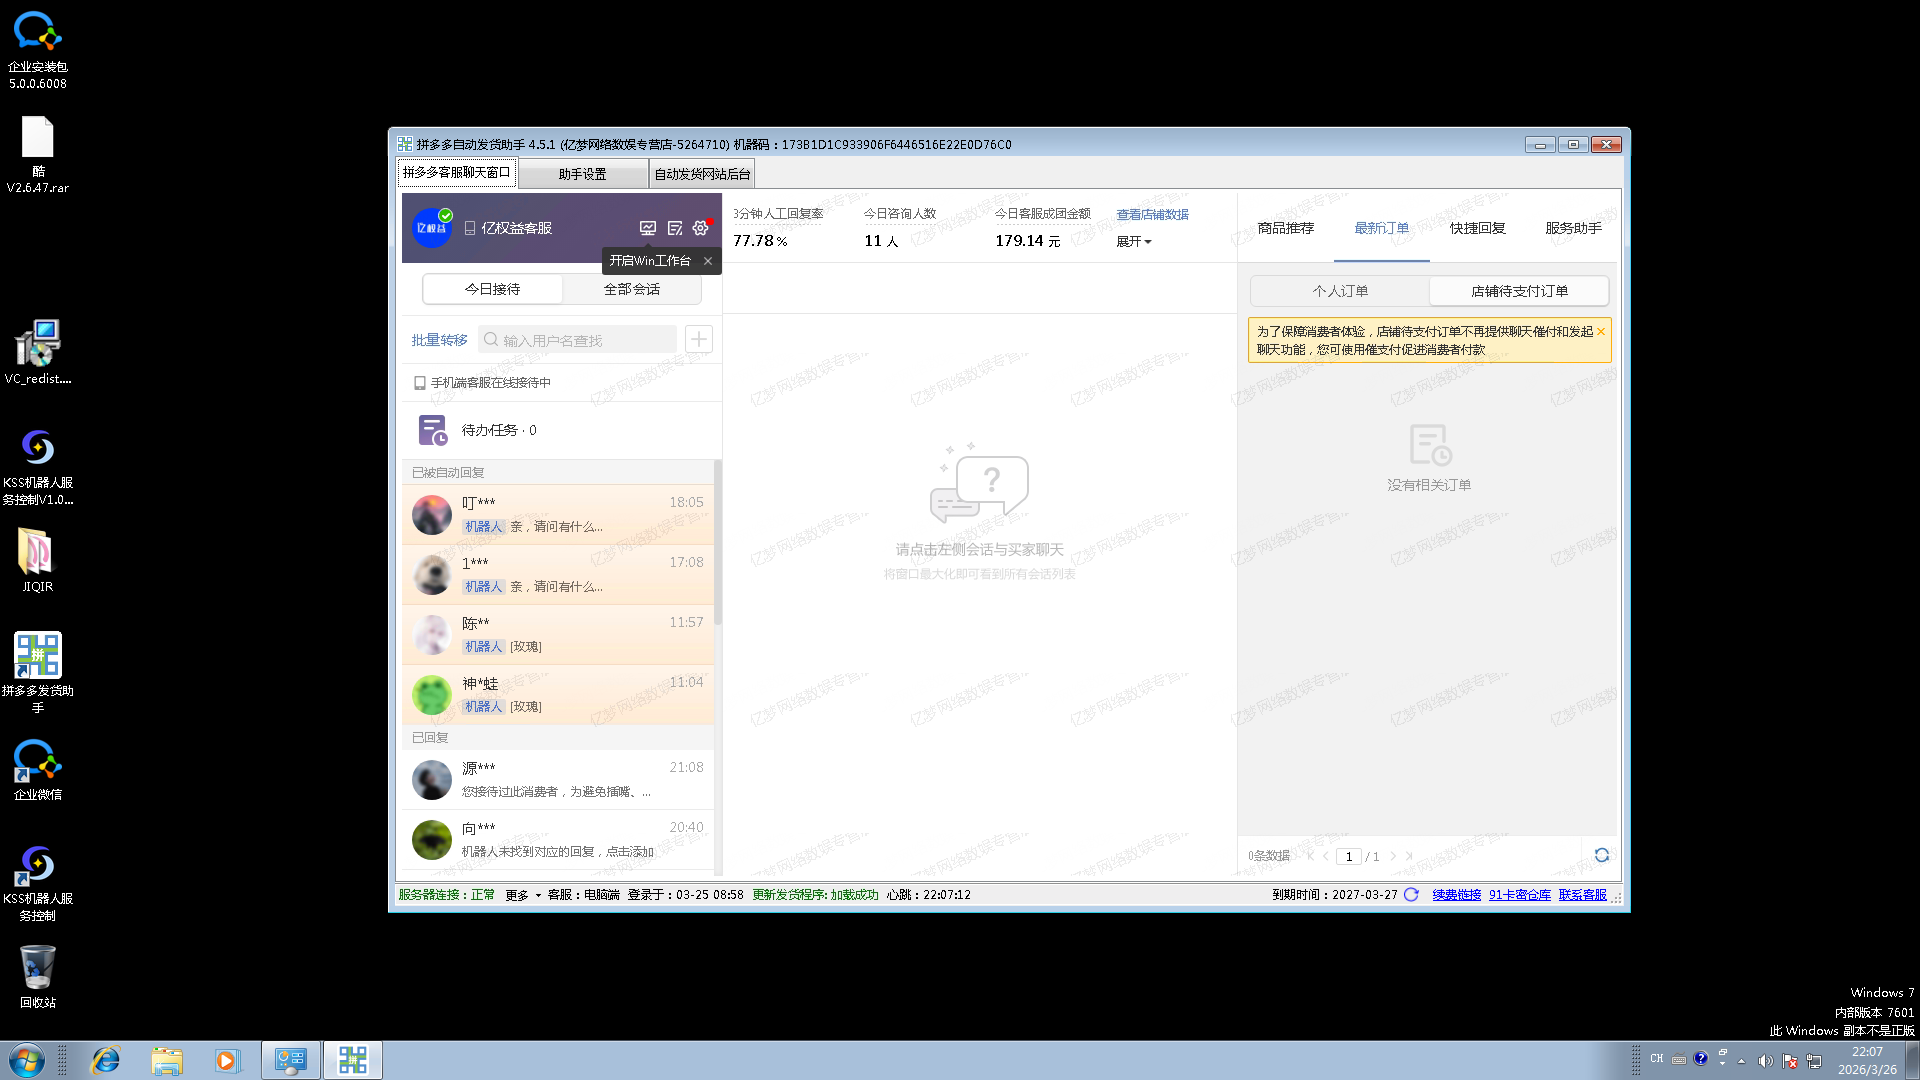Viewport: 1920px width, 1080px height.
Task: Open the settings gear in chat header
Action: click(x=701, y=228)
